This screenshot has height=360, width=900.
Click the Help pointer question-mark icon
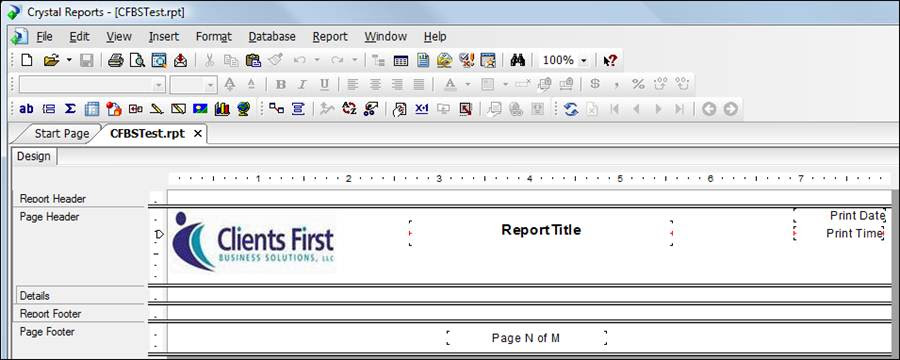point(610,60)
